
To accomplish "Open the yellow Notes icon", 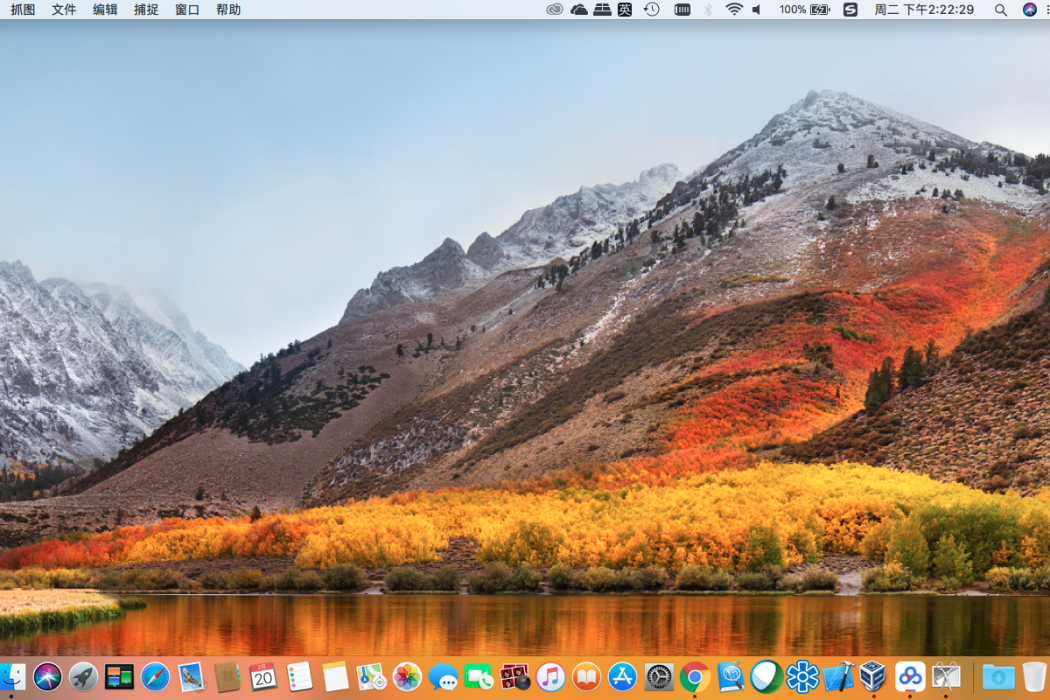I will coord(335,677).
